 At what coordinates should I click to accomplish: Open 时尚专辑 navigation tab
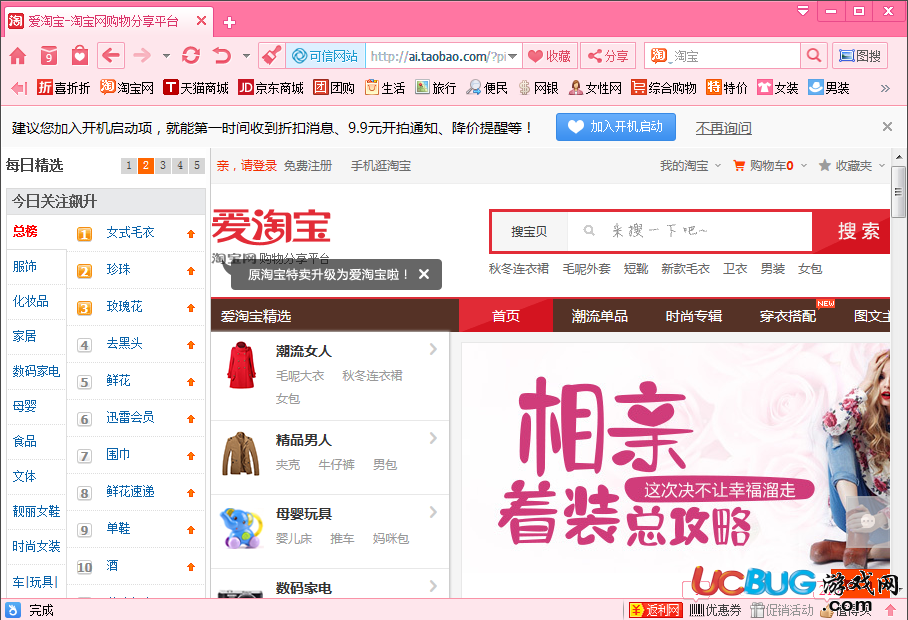click(693, 316)
